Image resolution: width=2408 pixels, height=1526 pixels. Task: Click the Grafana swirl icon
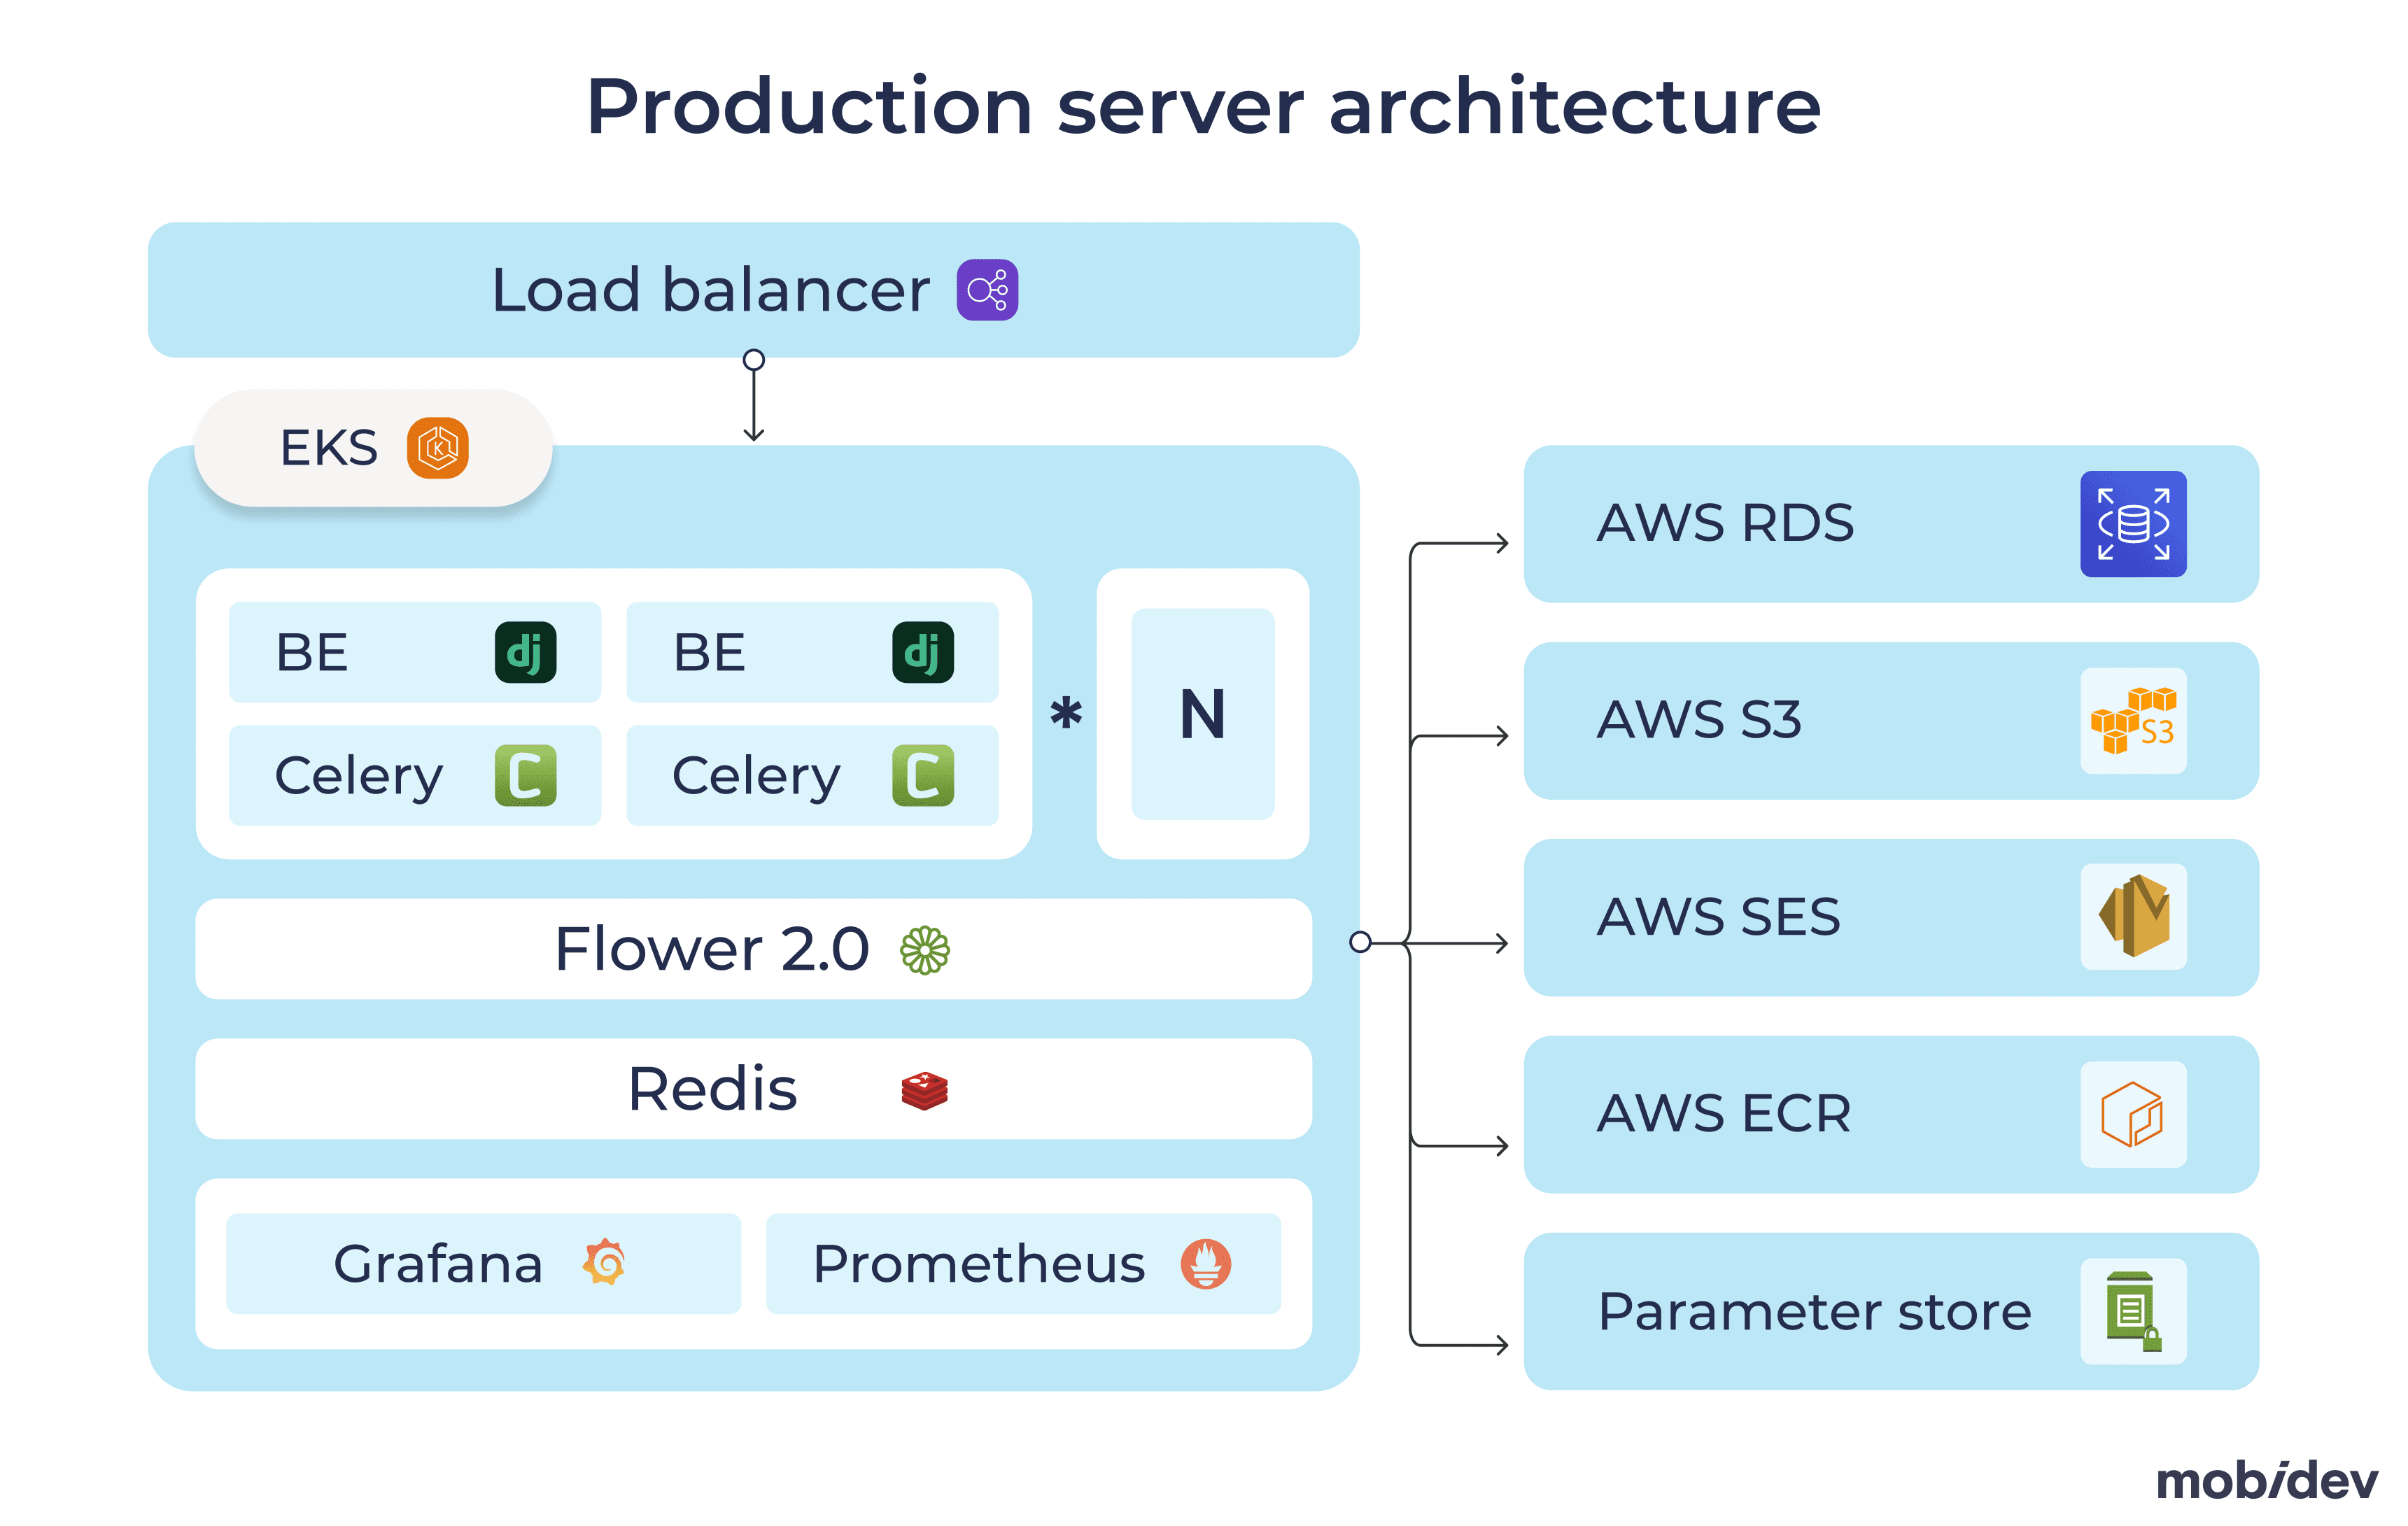[x=605, y=1262]
